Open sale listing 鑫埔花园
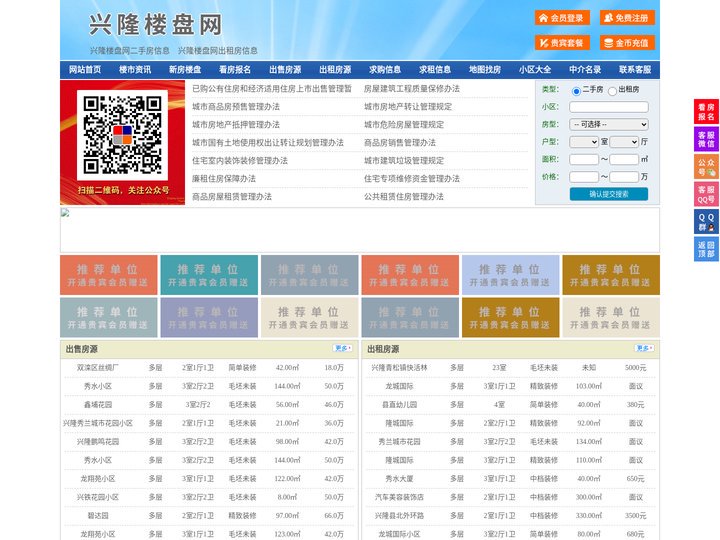 point(98,405)
